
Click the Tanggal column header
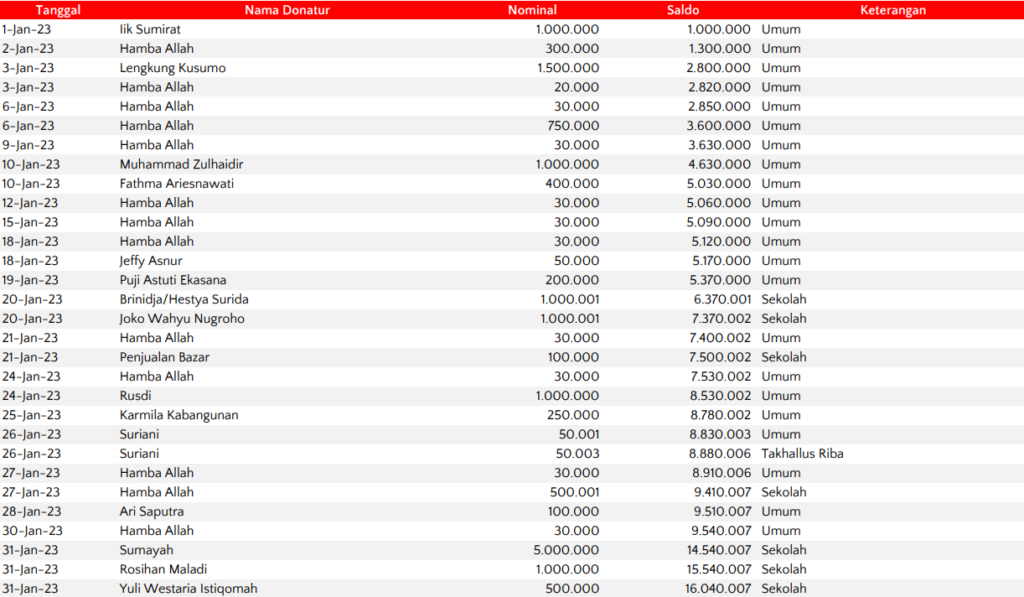(x=58, y=10)
